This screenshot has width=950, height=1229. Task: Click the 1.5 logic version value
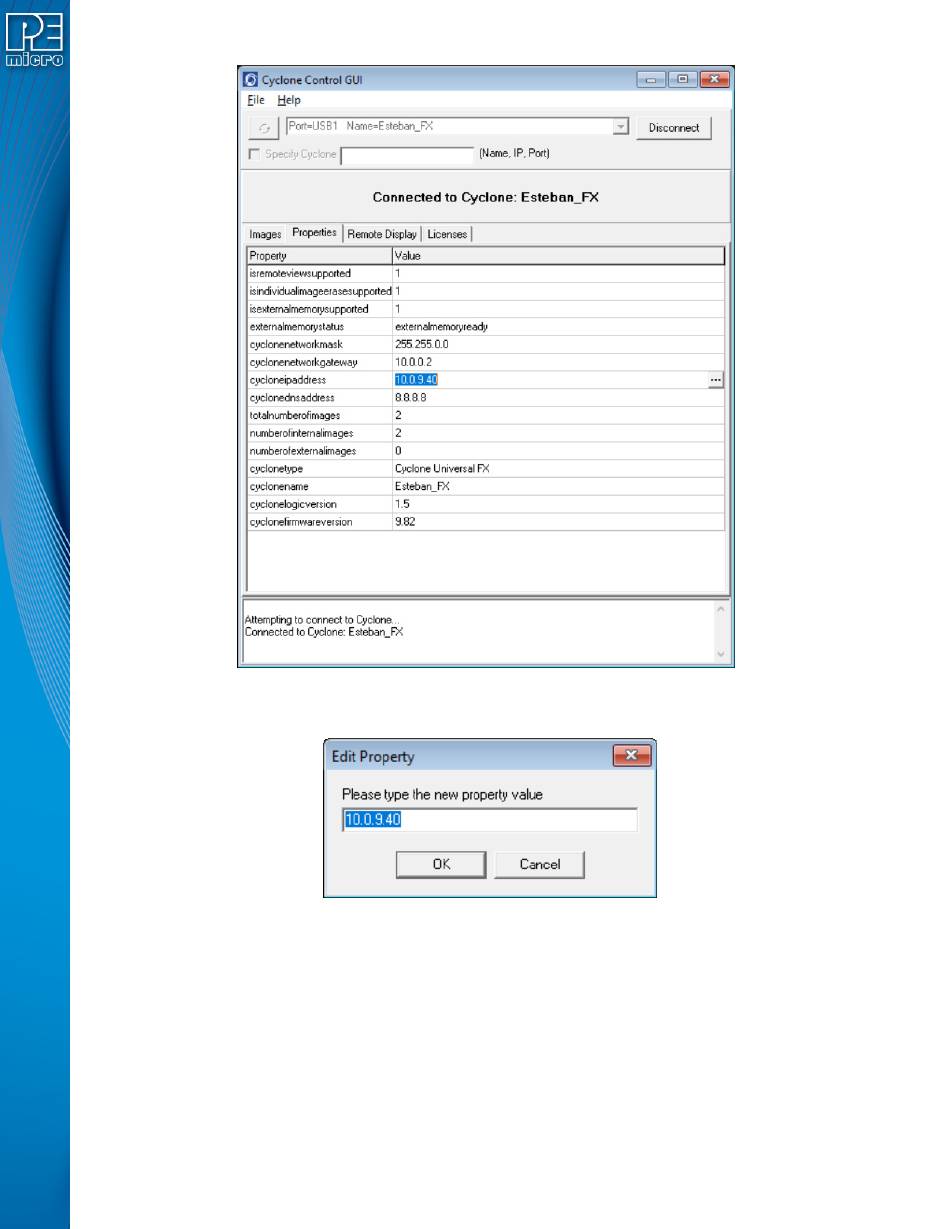(558, 504)
